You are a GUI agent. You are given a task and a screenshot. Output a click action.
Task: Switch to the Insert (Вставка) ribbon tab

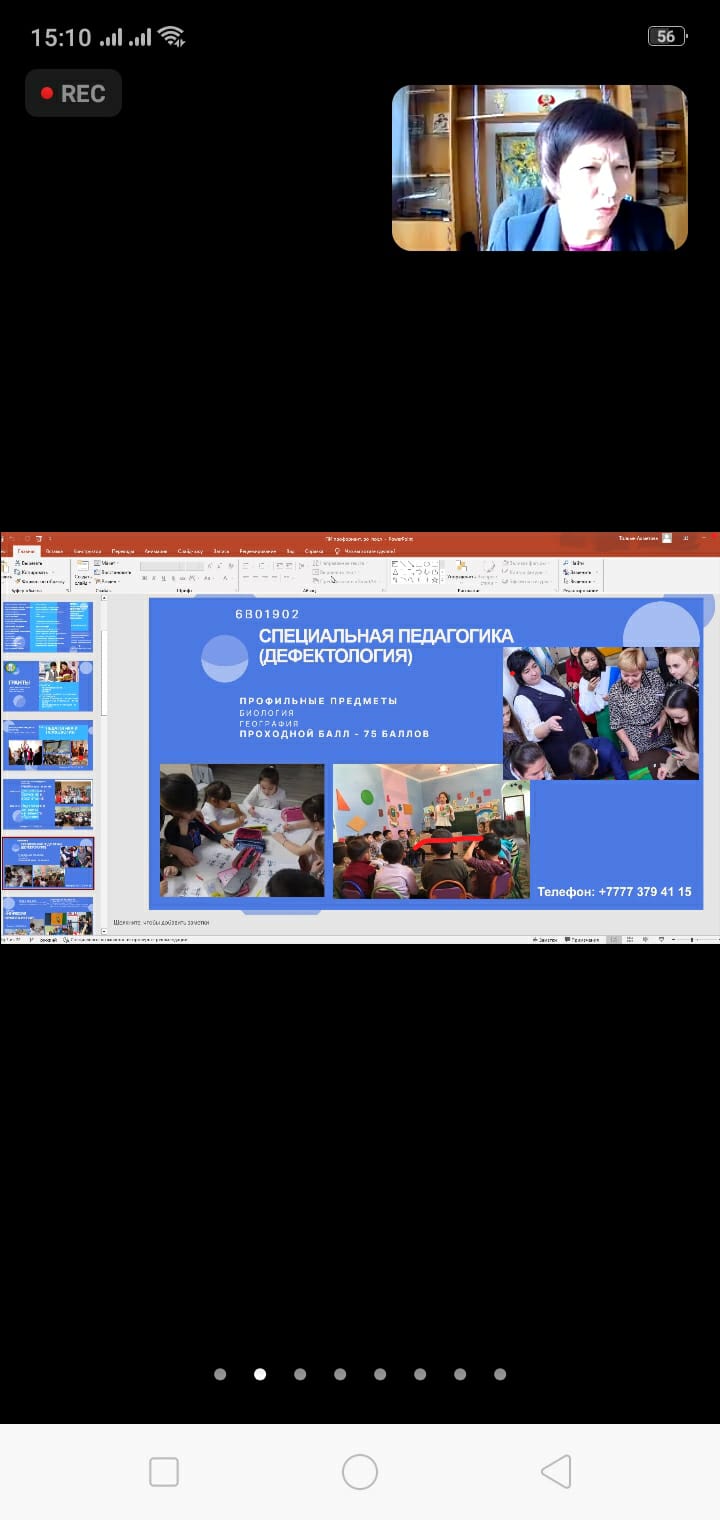(54, 551)
